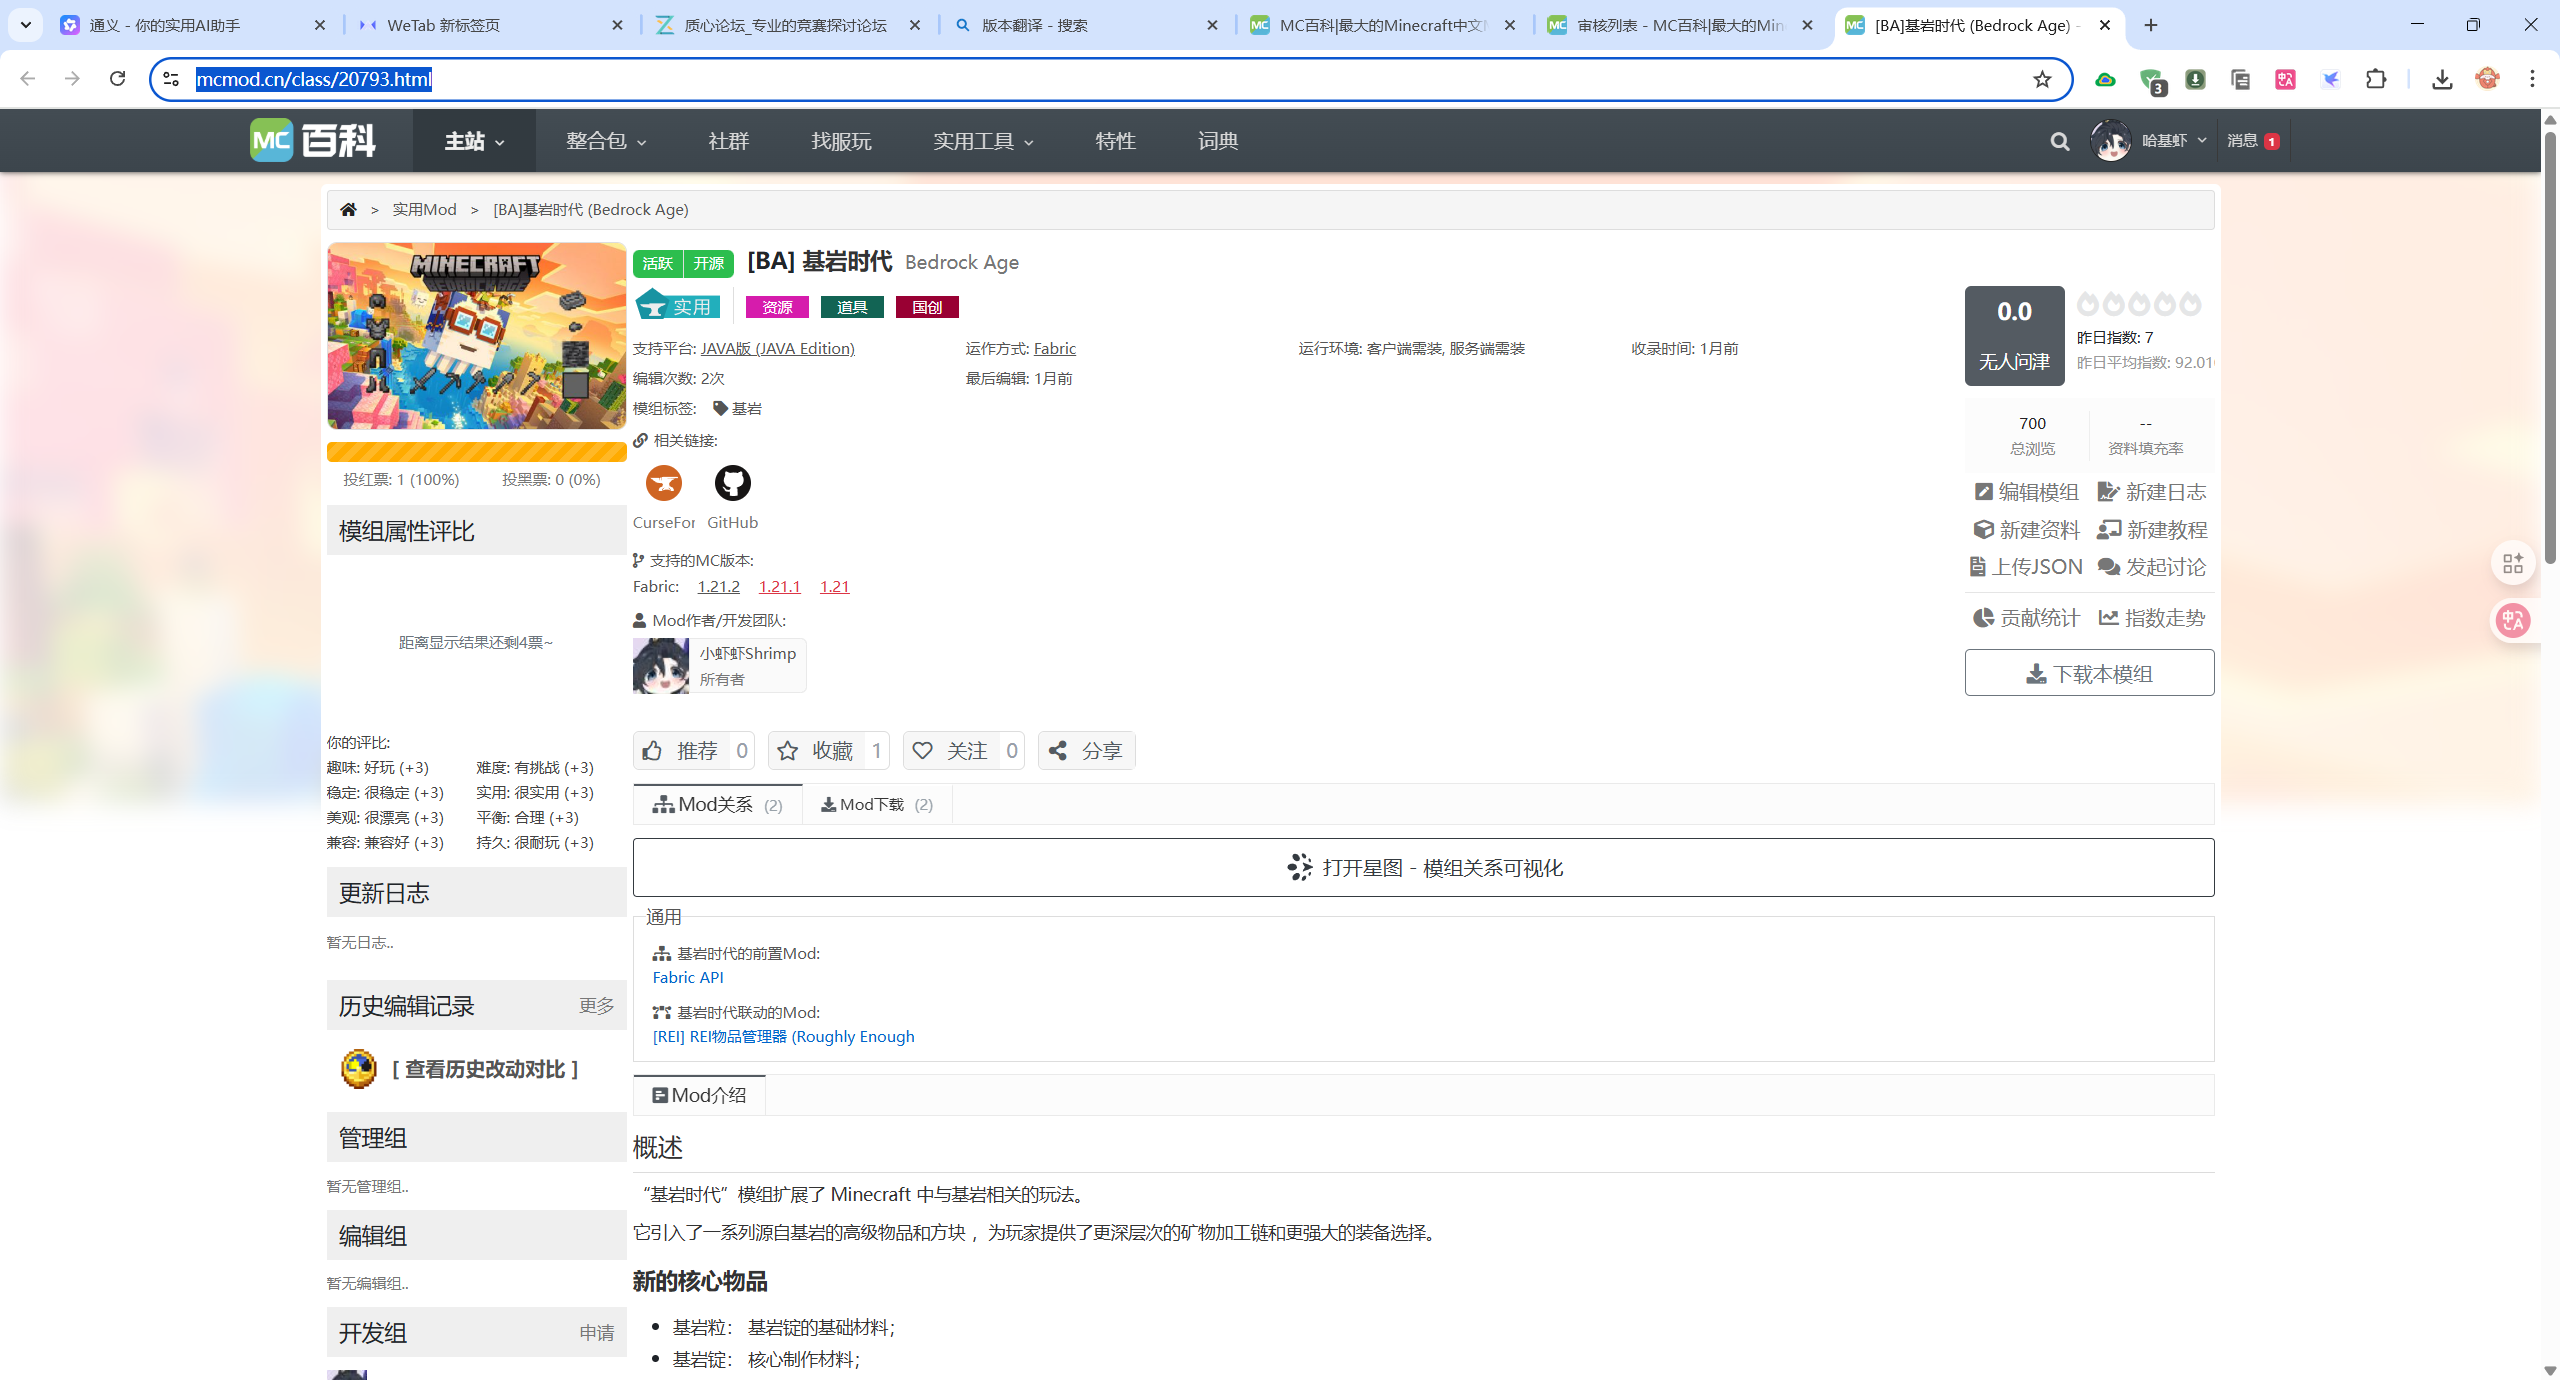The image size is (2560, 1380).
Task: Click the site search magnifier icon
Action: (2059, 142)
